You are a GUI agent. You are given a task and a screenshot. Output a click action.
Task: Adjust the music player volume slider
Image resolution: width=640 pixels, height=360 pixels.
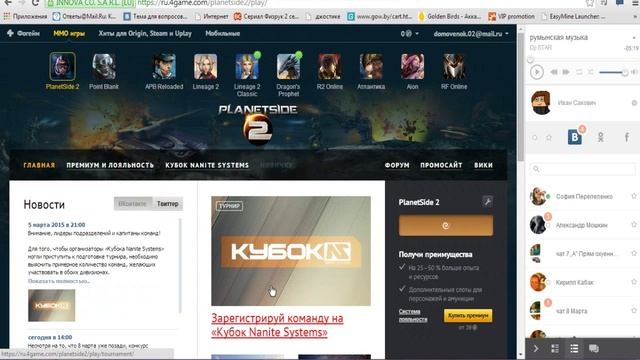pyautogui.click(x=613, y=73)
